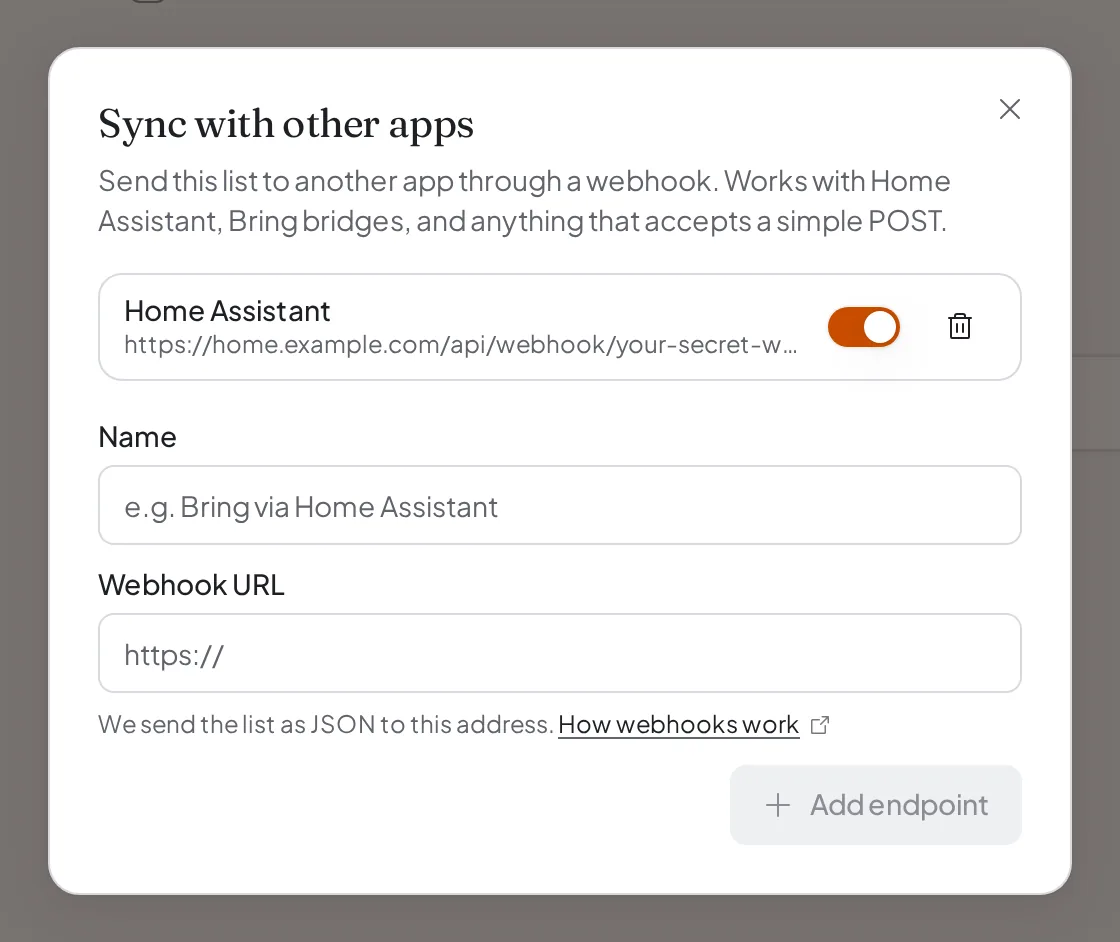Close the Sync with other apps dialog

pos(1009,109)
